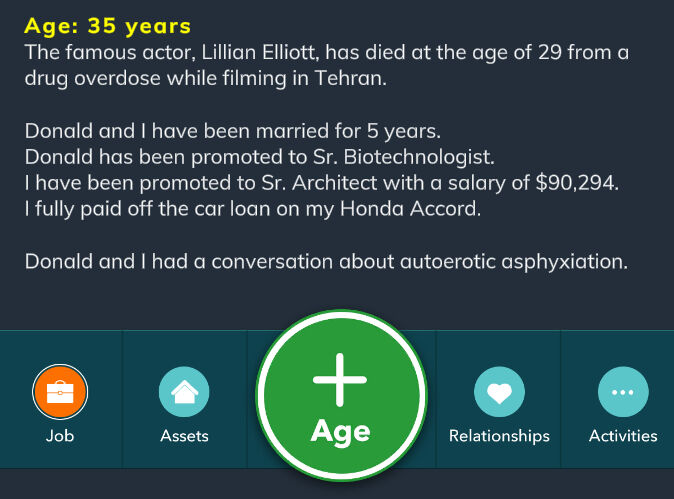Tap the Relationships label text
This screenshot has height=499, width=674.
coord(499,436)
